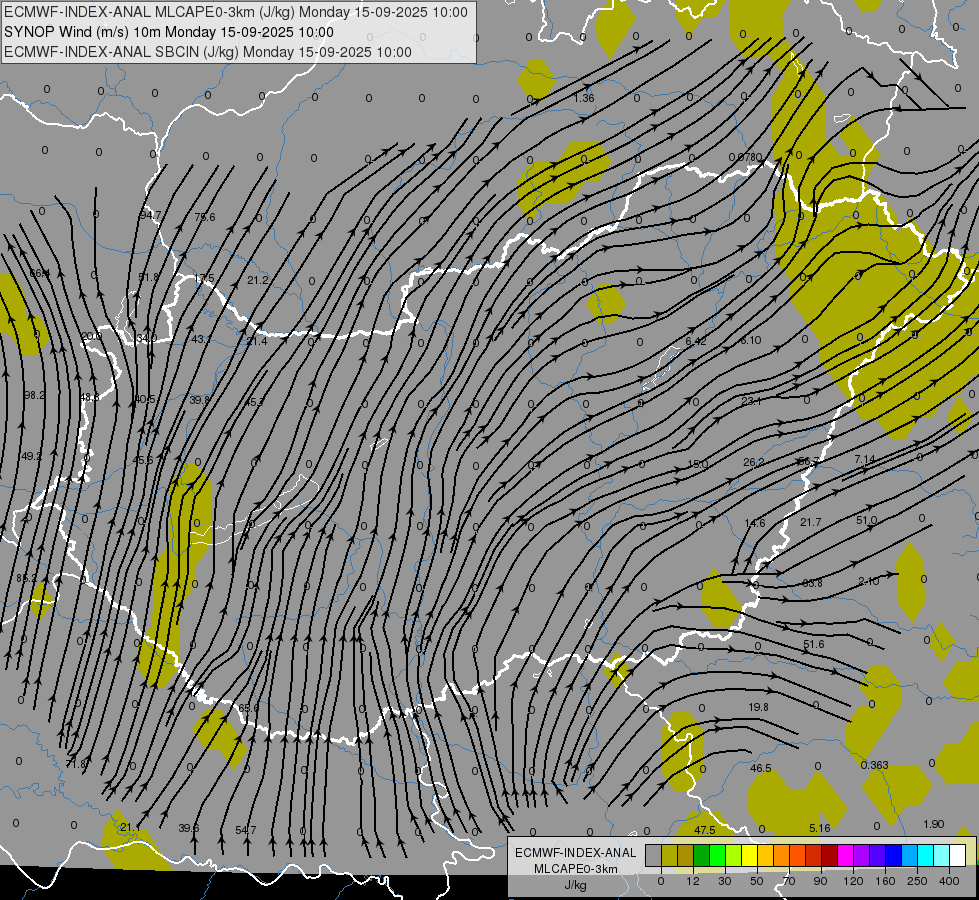The height and width of the screenshot is (900, 979).
Task: Click the MLCAPE0-3km title line in header
Action: [x=236, y=12]
